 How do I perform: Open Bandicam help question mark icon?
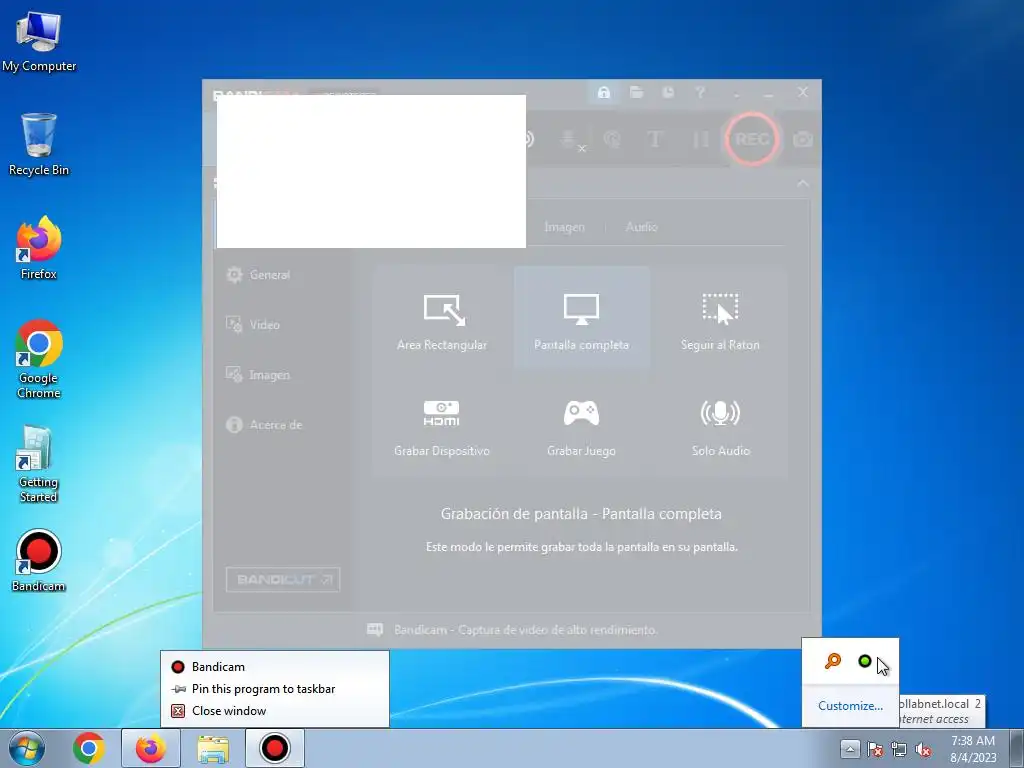pos(700,93)
